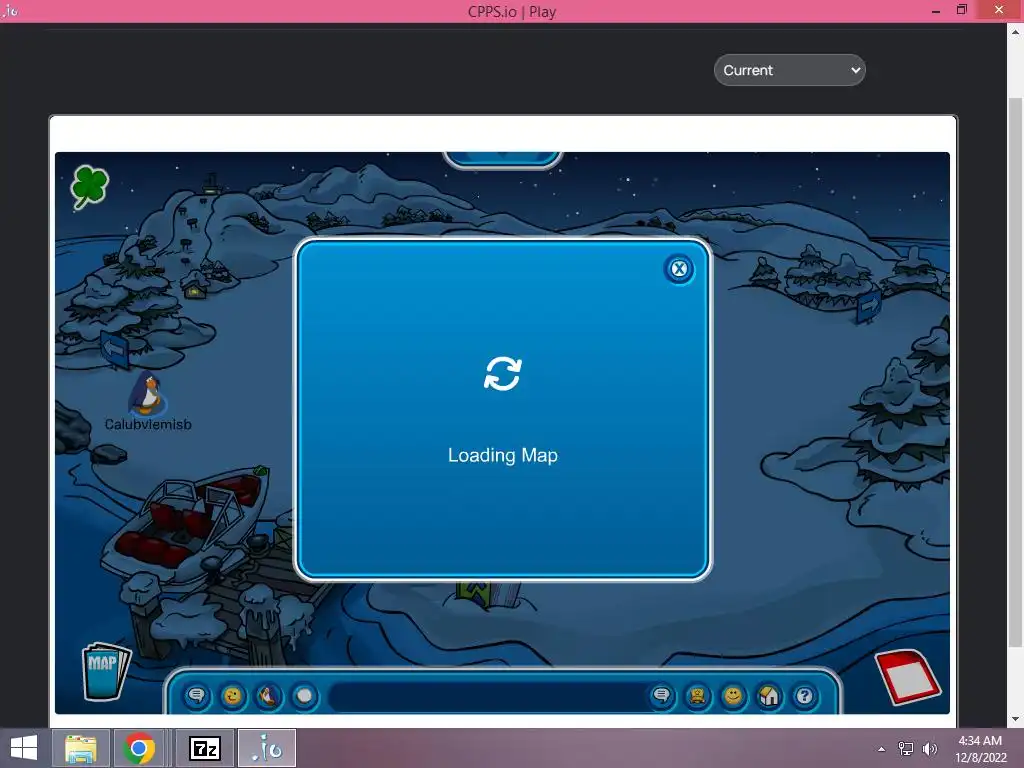This screenshot has height=768, width=1024.
Task: Open the red mail card icon
Action: click(908, 677)
